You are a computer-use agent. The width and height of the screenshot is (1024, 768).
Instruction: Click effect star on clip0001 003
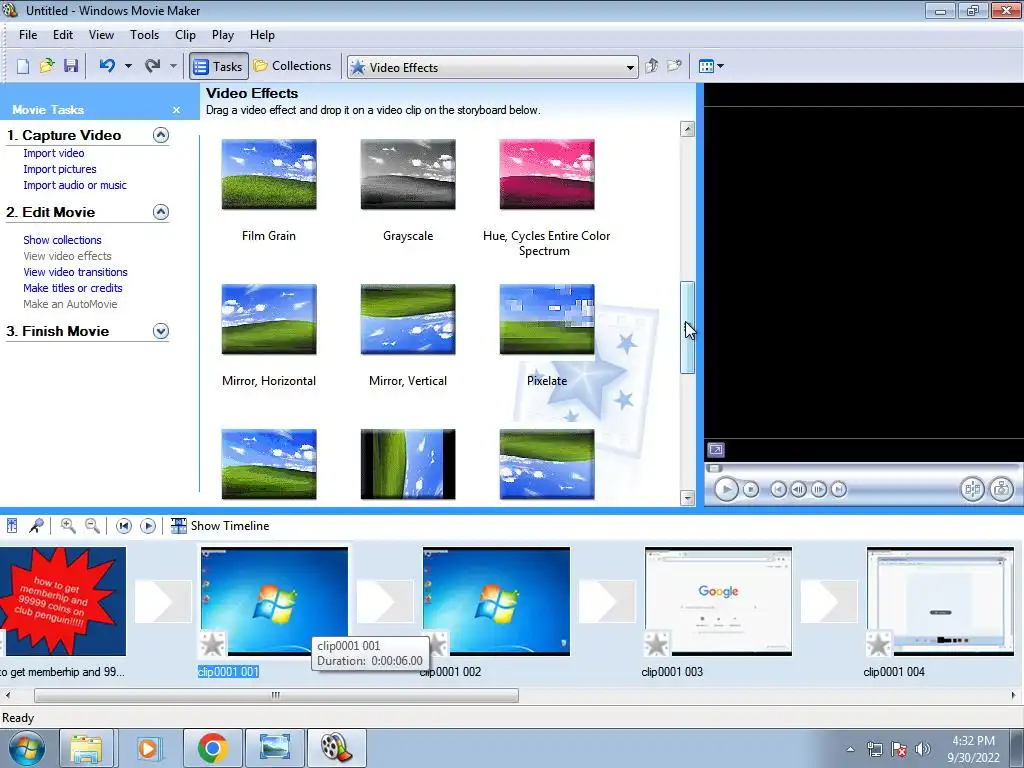click(x=656, y=645)
